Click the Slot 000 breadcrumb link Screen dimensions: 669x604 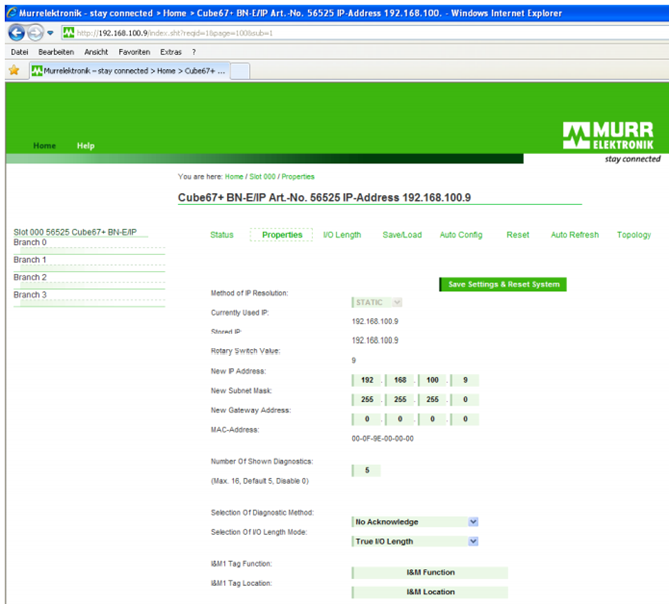262,177
